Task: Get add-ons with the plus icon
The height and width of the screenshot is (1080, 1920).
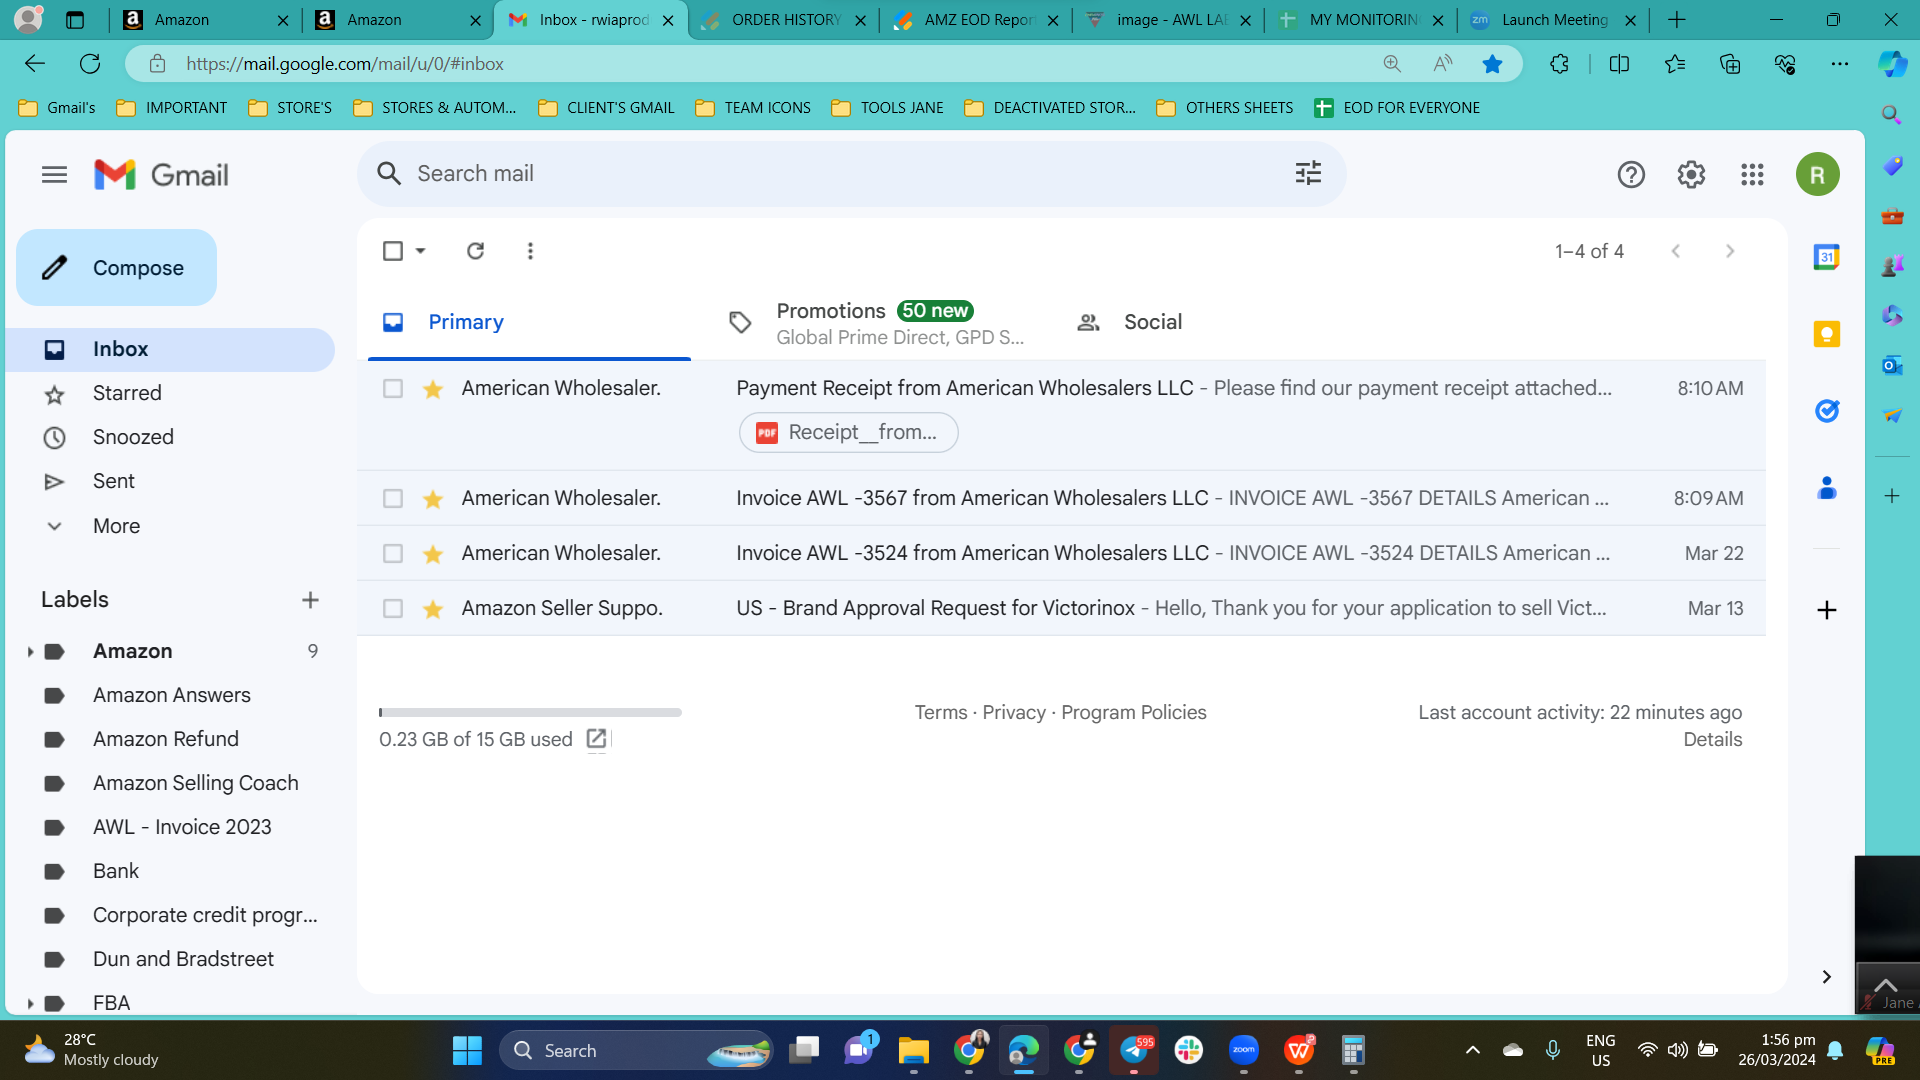Action: 1827,610
